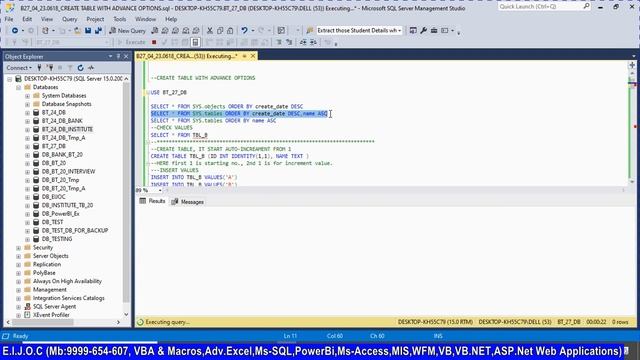Image resolution: width=640 pixels, height=360 pixels.
Task: Click the Database Engine Query icon
Action: (x=155, y=31)
